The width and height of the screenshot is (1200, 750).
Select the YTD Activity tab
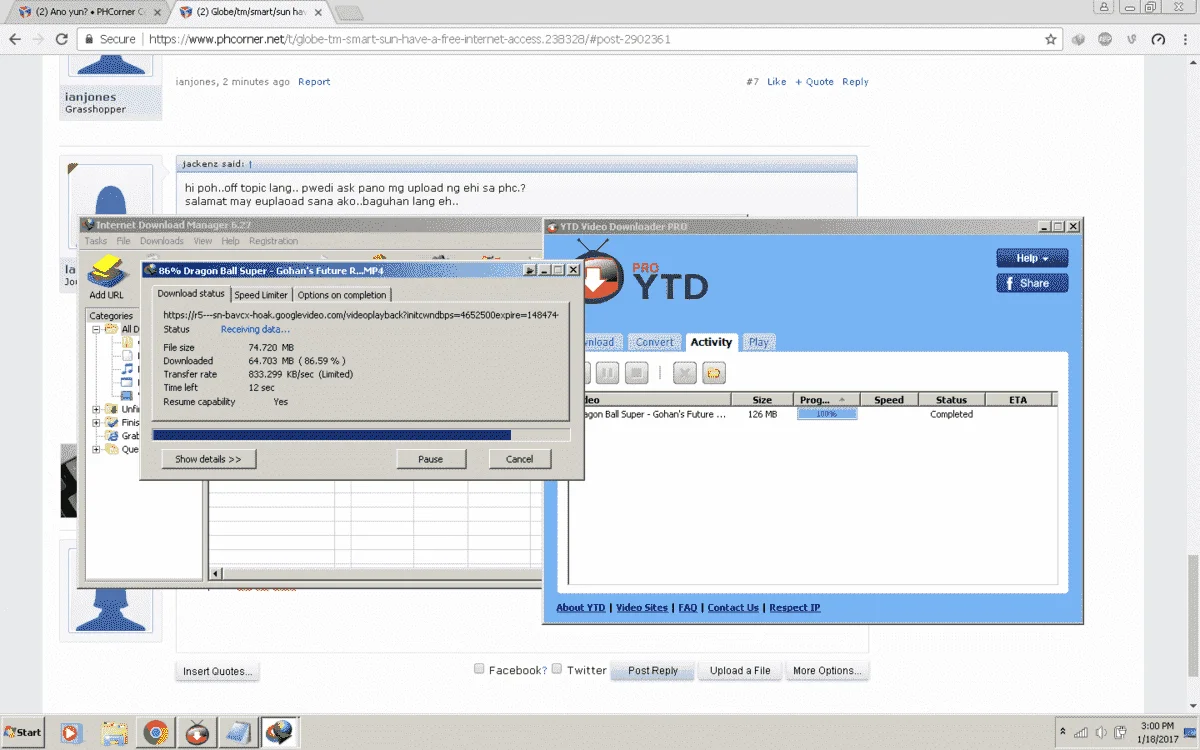711,342
